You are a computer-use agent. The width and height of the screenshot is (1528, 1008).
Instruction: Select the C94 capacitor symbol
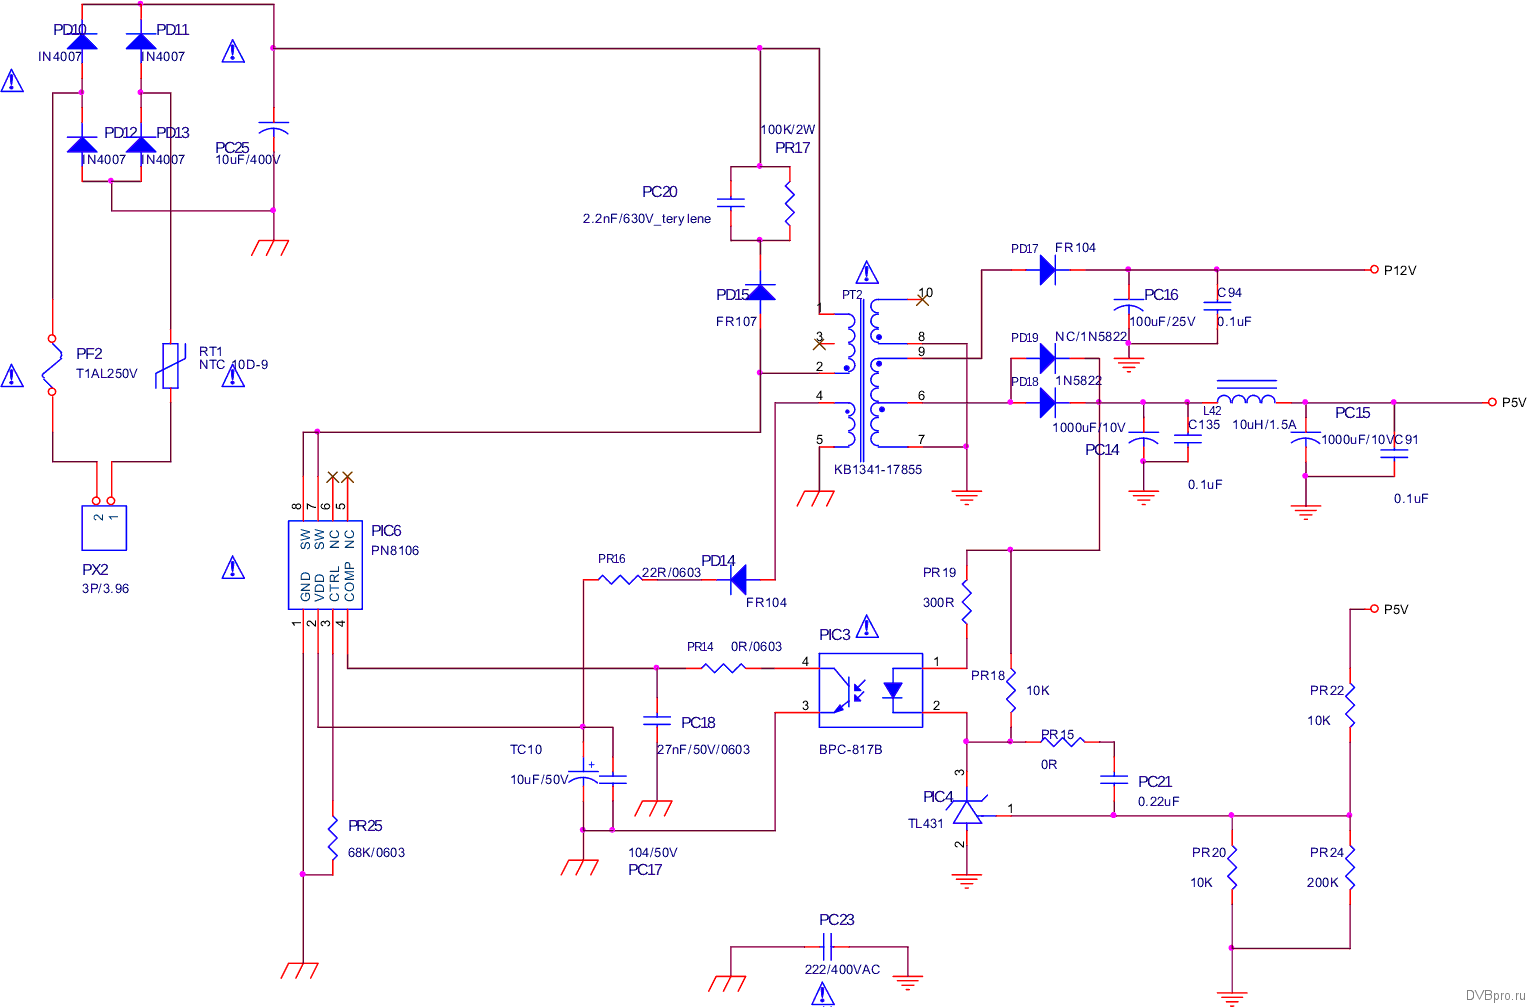coord(1217,307)
